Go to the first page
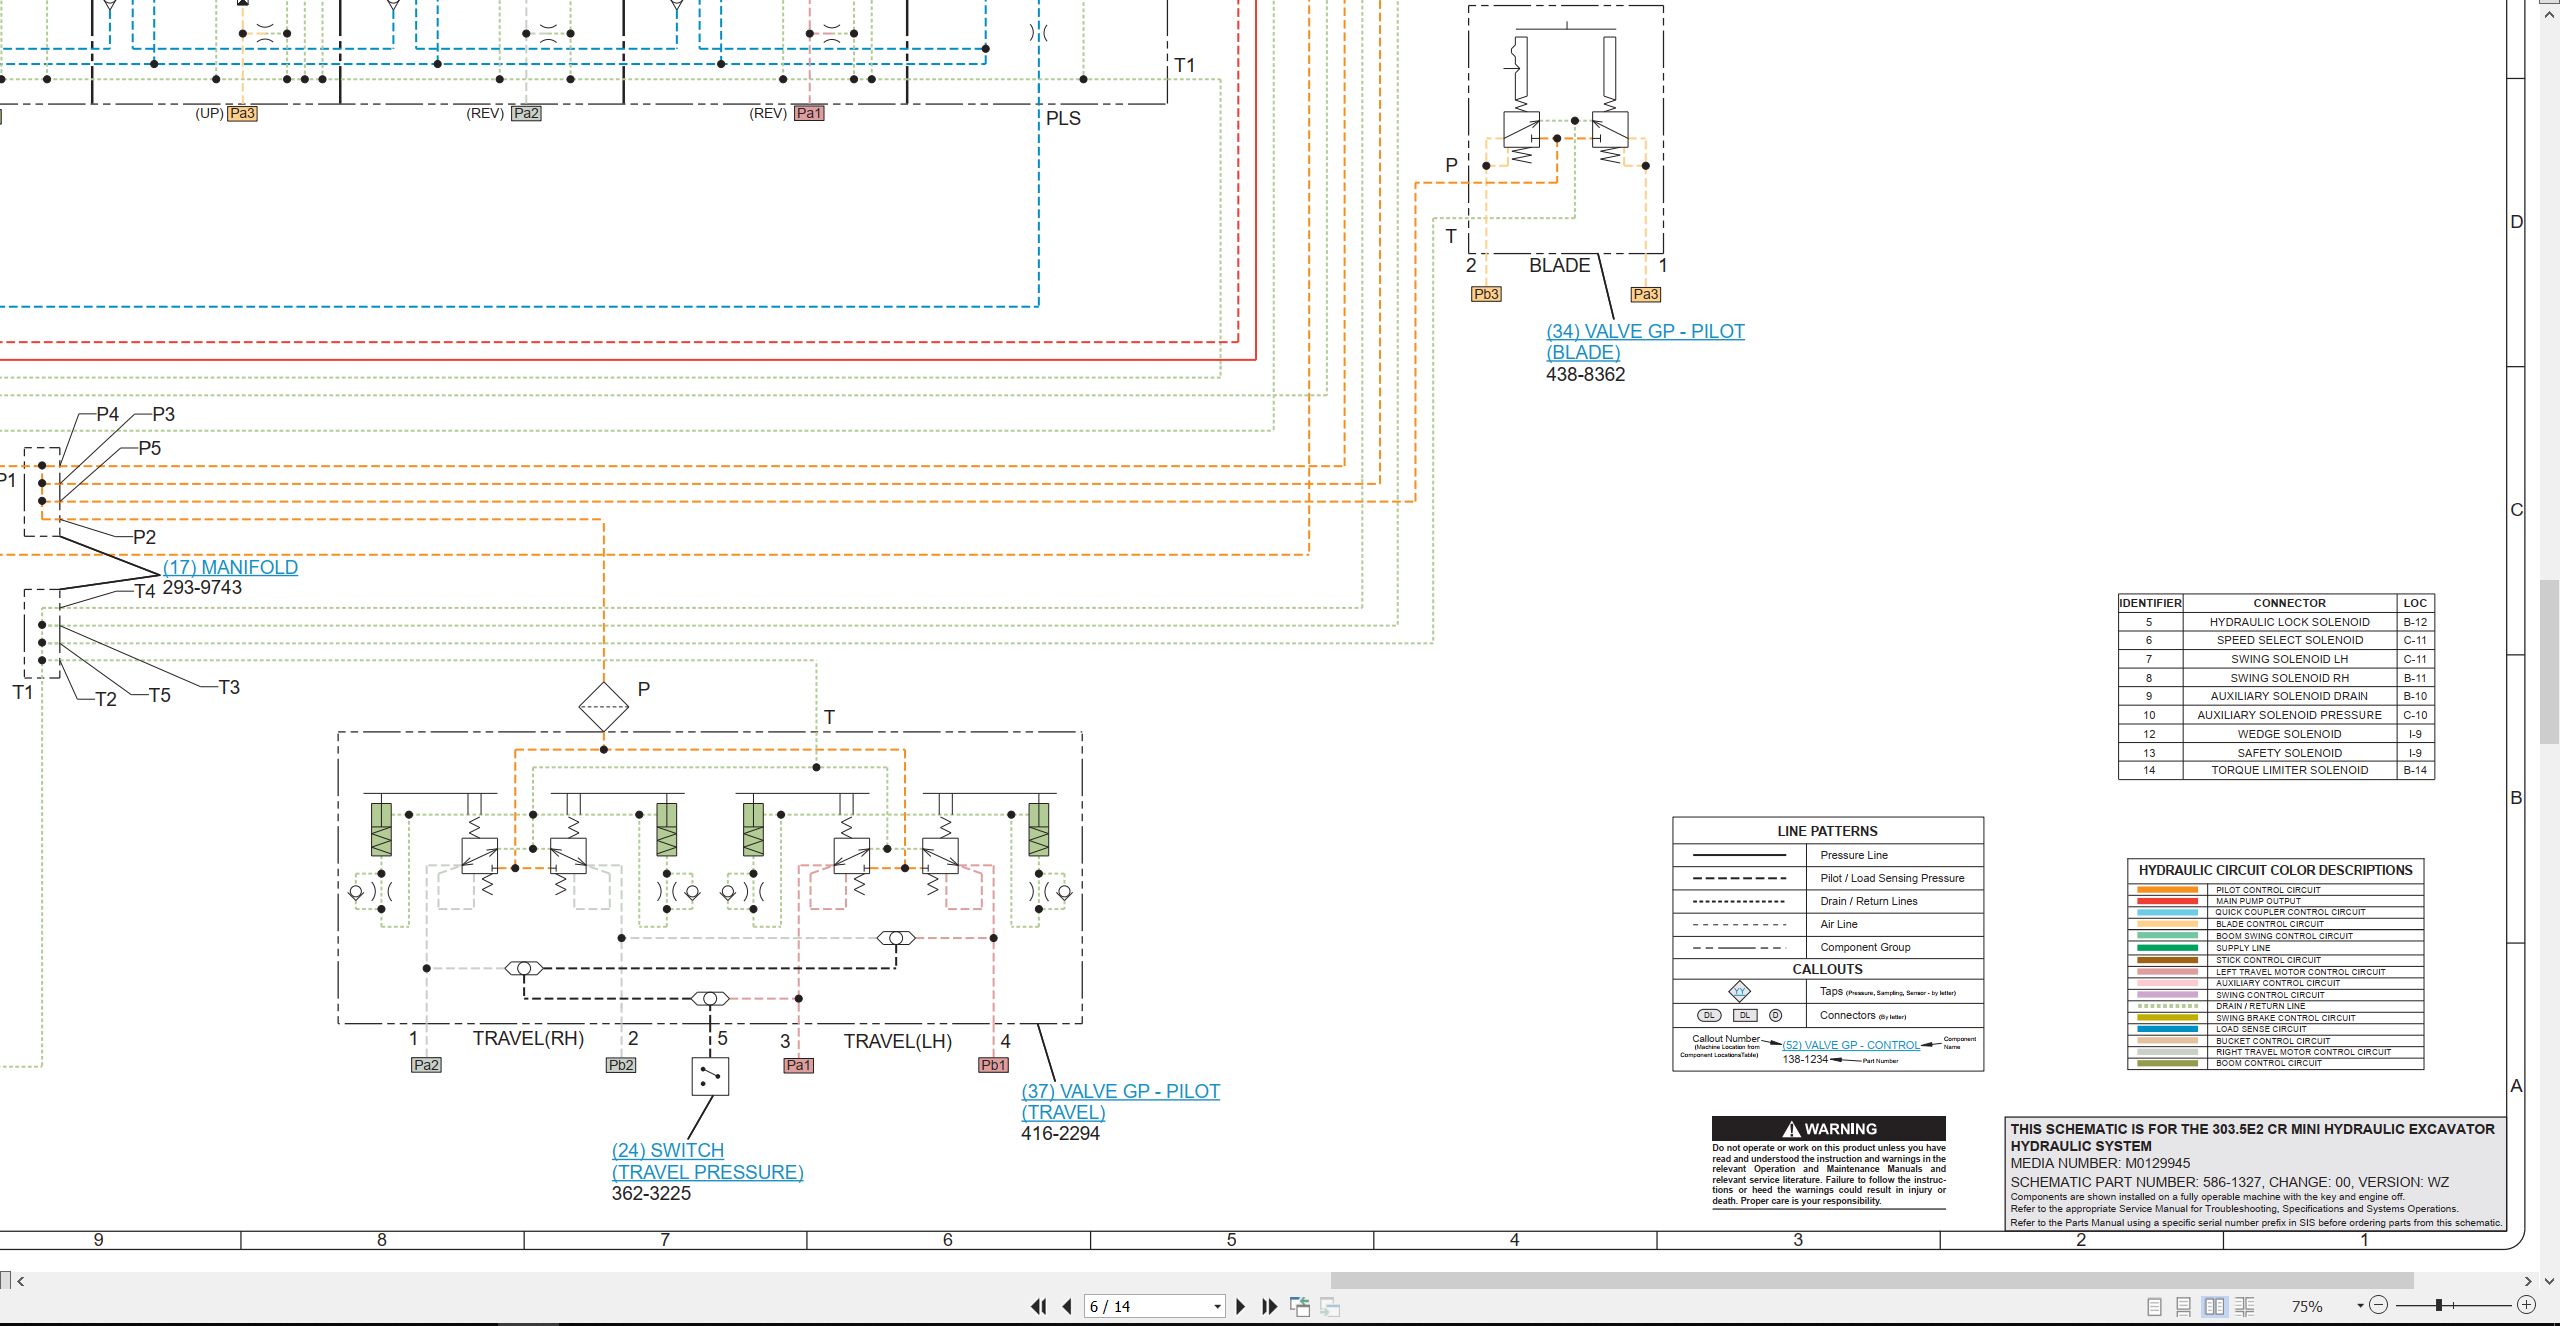Viewport: 2560px width, 1326px height. point(1038,1306)
